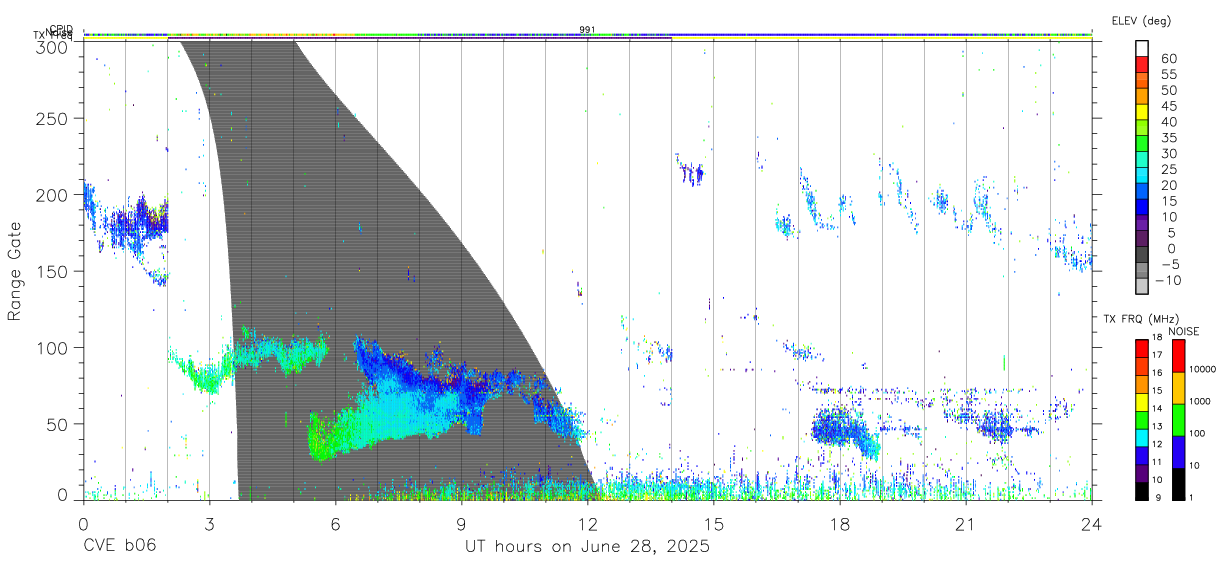Viewport: 1228px width, 567px height.
Task: Click the 'ELEV (deg)' legend title
Action: 1141,21
